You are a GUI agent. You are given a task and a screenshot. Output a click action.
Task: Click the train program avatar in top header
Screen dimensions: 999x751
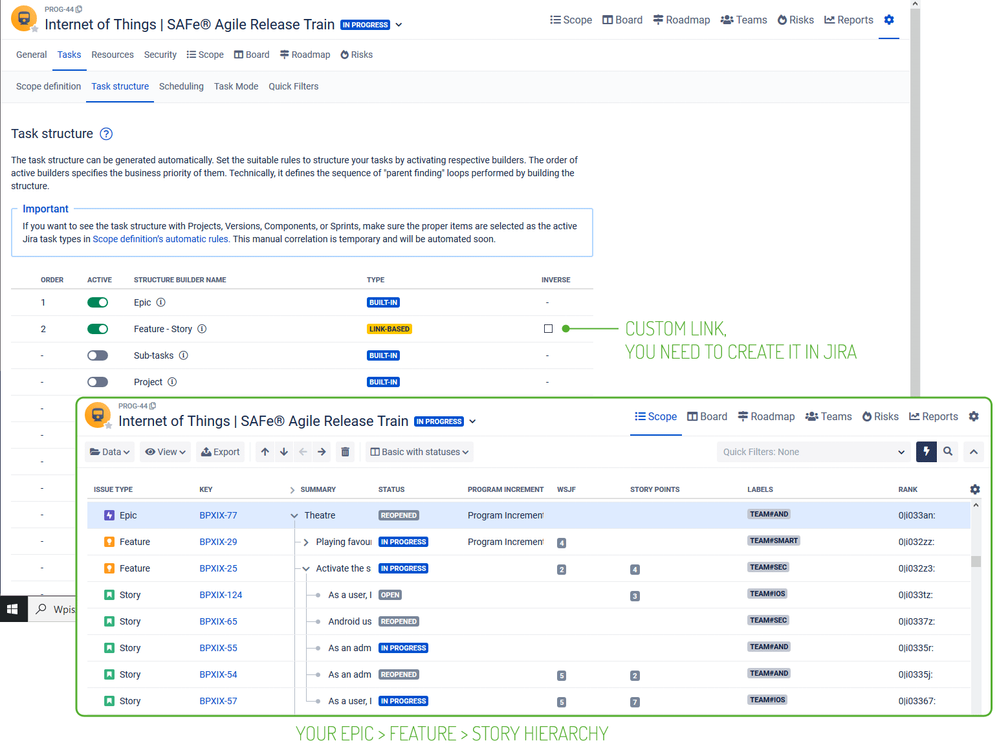pyautogui.click(x=24, y=18)
